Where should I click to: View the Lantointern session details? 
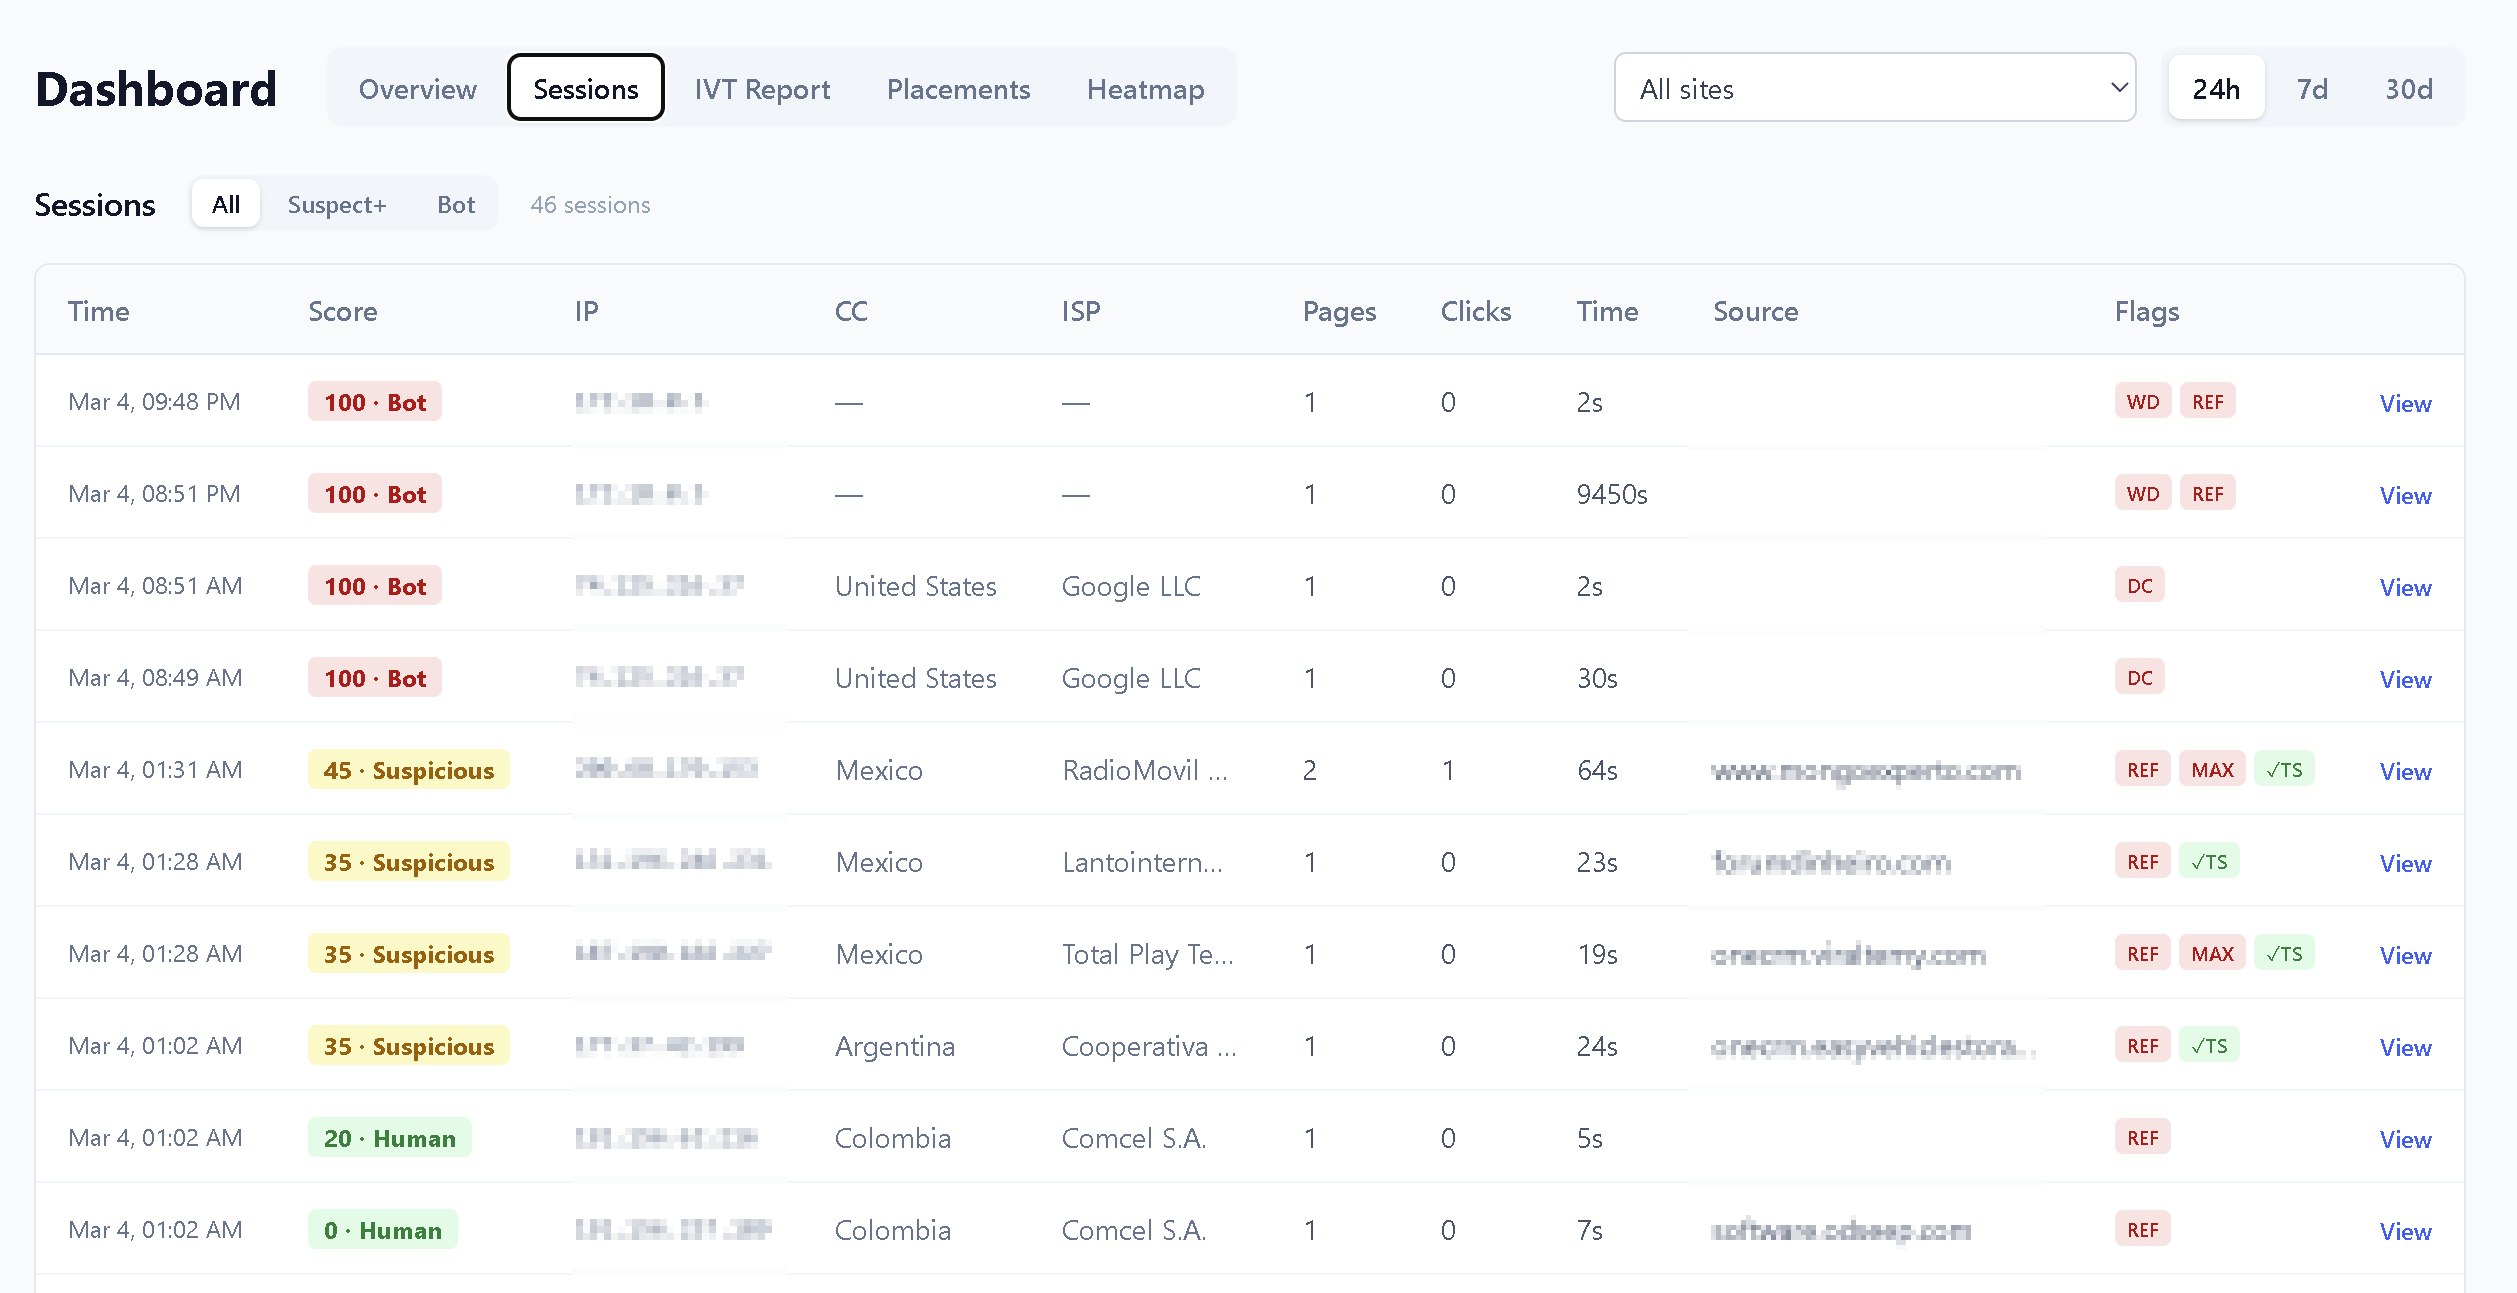click(x=2405, y=863)
